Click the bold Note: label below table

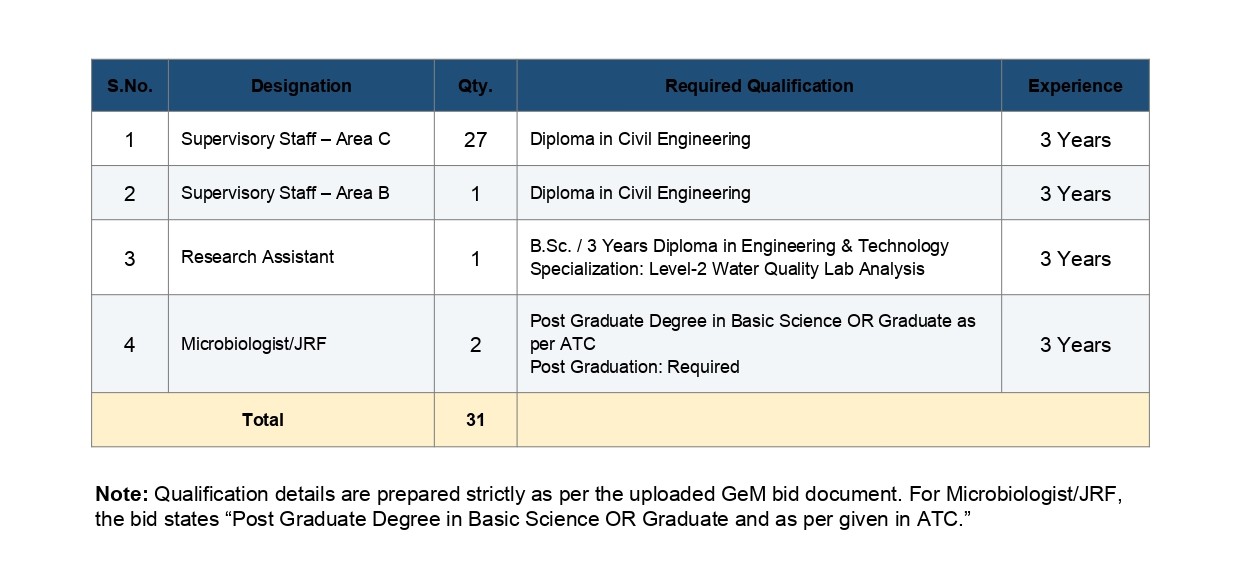pos(122,494)
